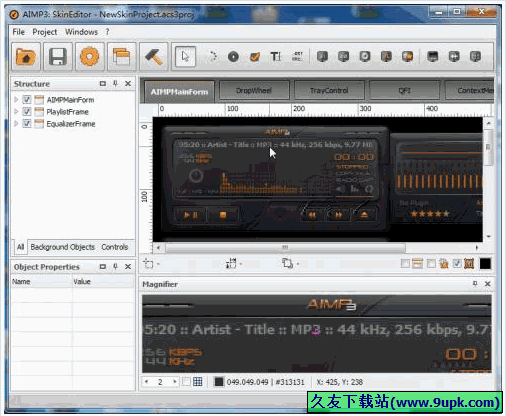
Task: Click the Value column header in Object Properties
Action: (103, 282)
